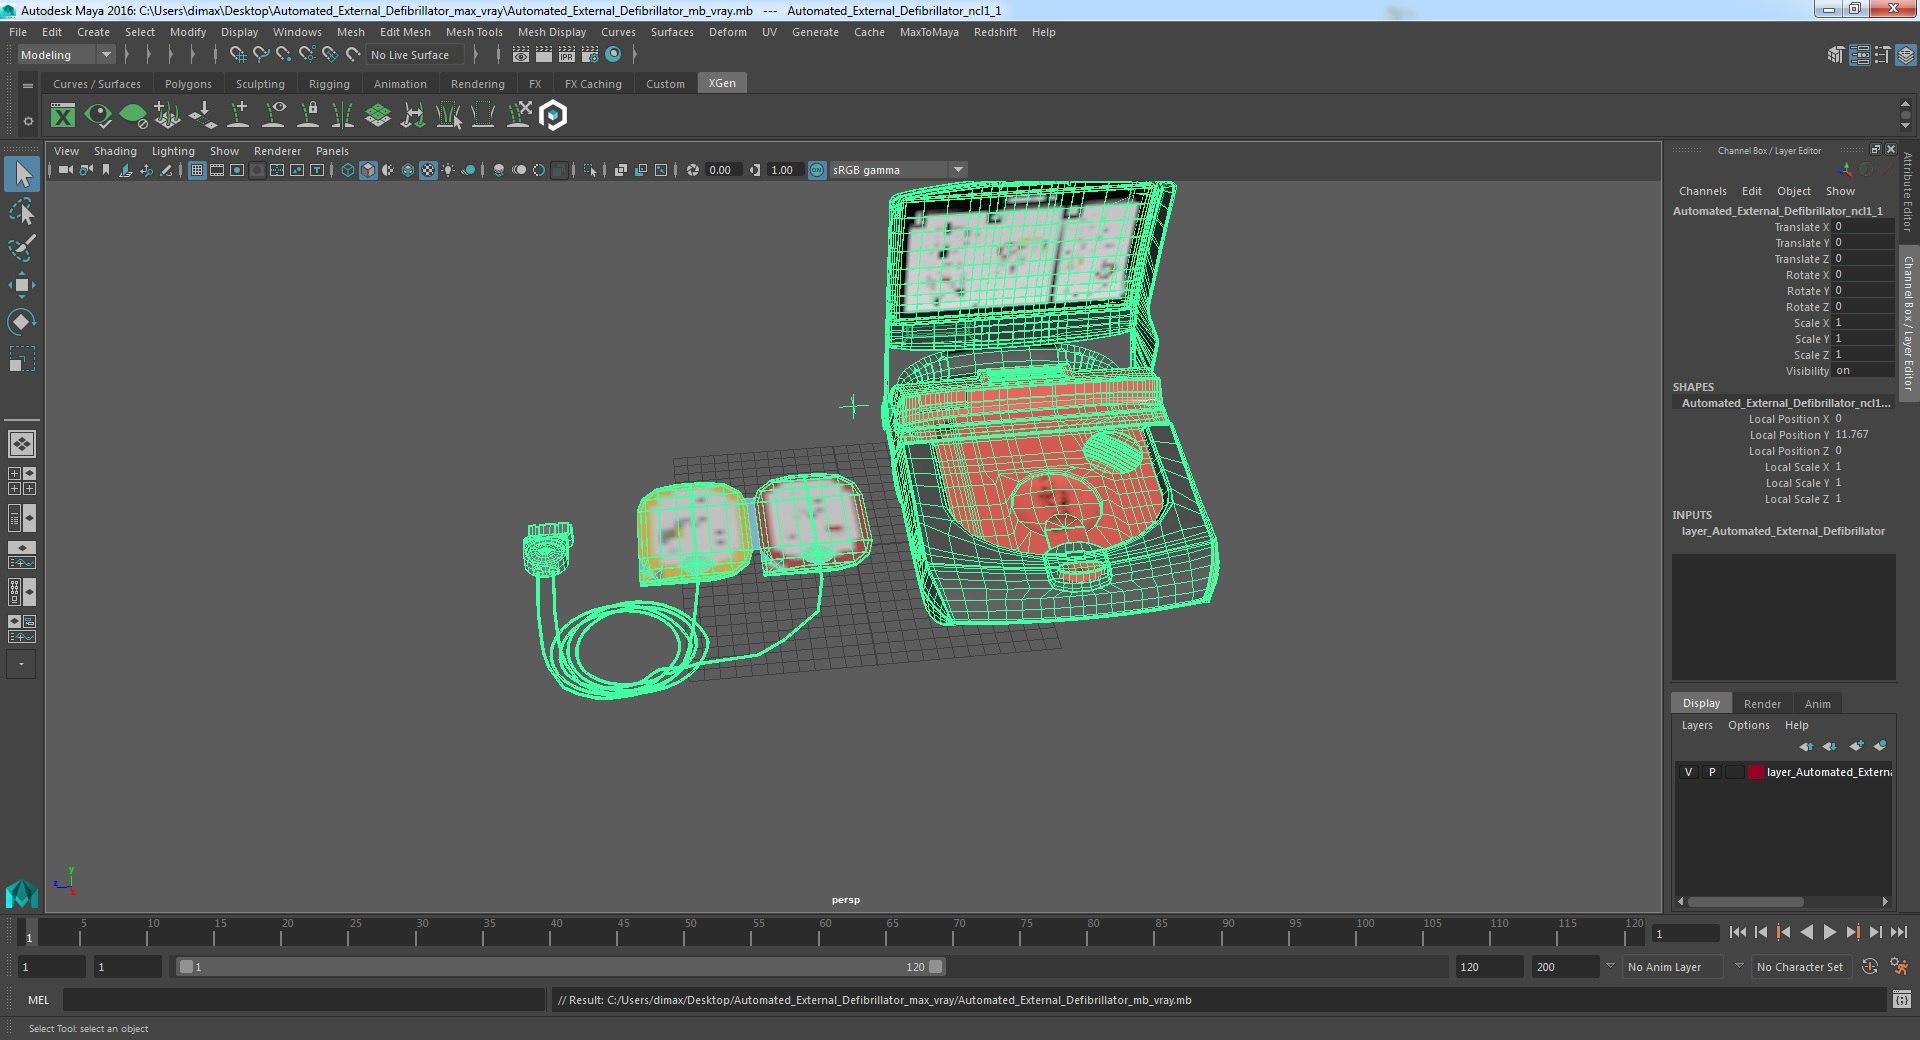Viewport: 1920px width, 1040px height.
Task: Toggle layer display type empty box
Action: coord(1734,772)
